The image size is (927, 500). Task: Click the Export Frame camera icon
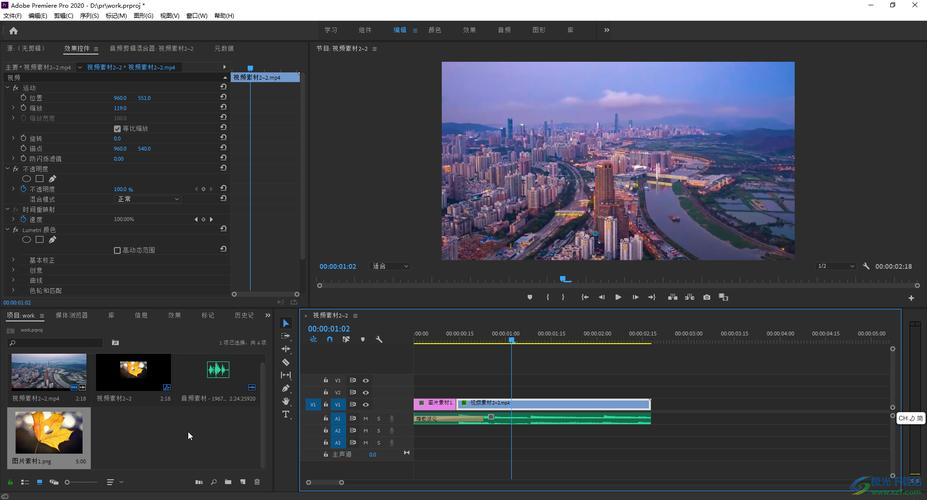[x=706, y=297]
